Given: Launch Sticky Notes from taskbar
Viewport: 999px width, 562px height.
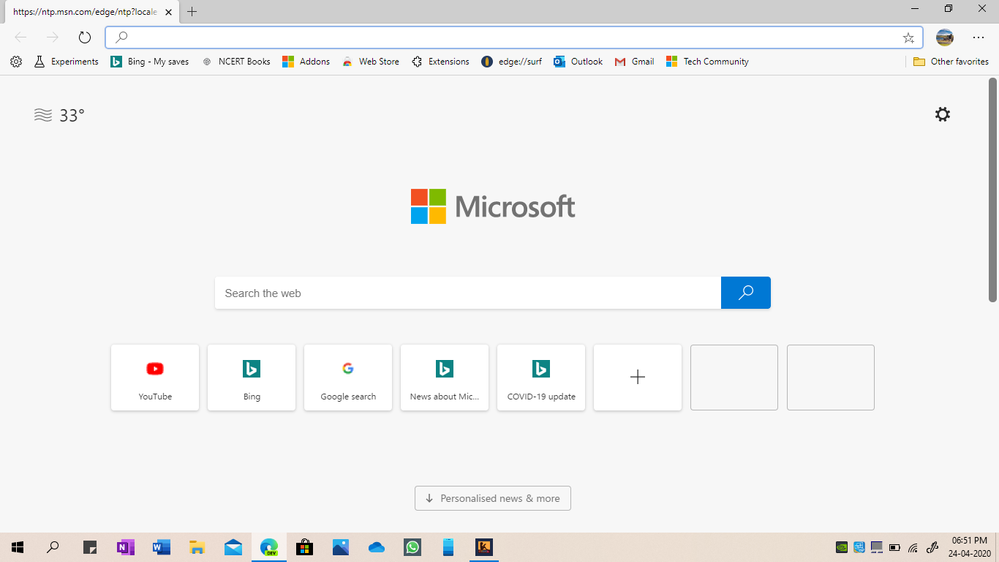Looking at the screenshot, I should 90,547.
